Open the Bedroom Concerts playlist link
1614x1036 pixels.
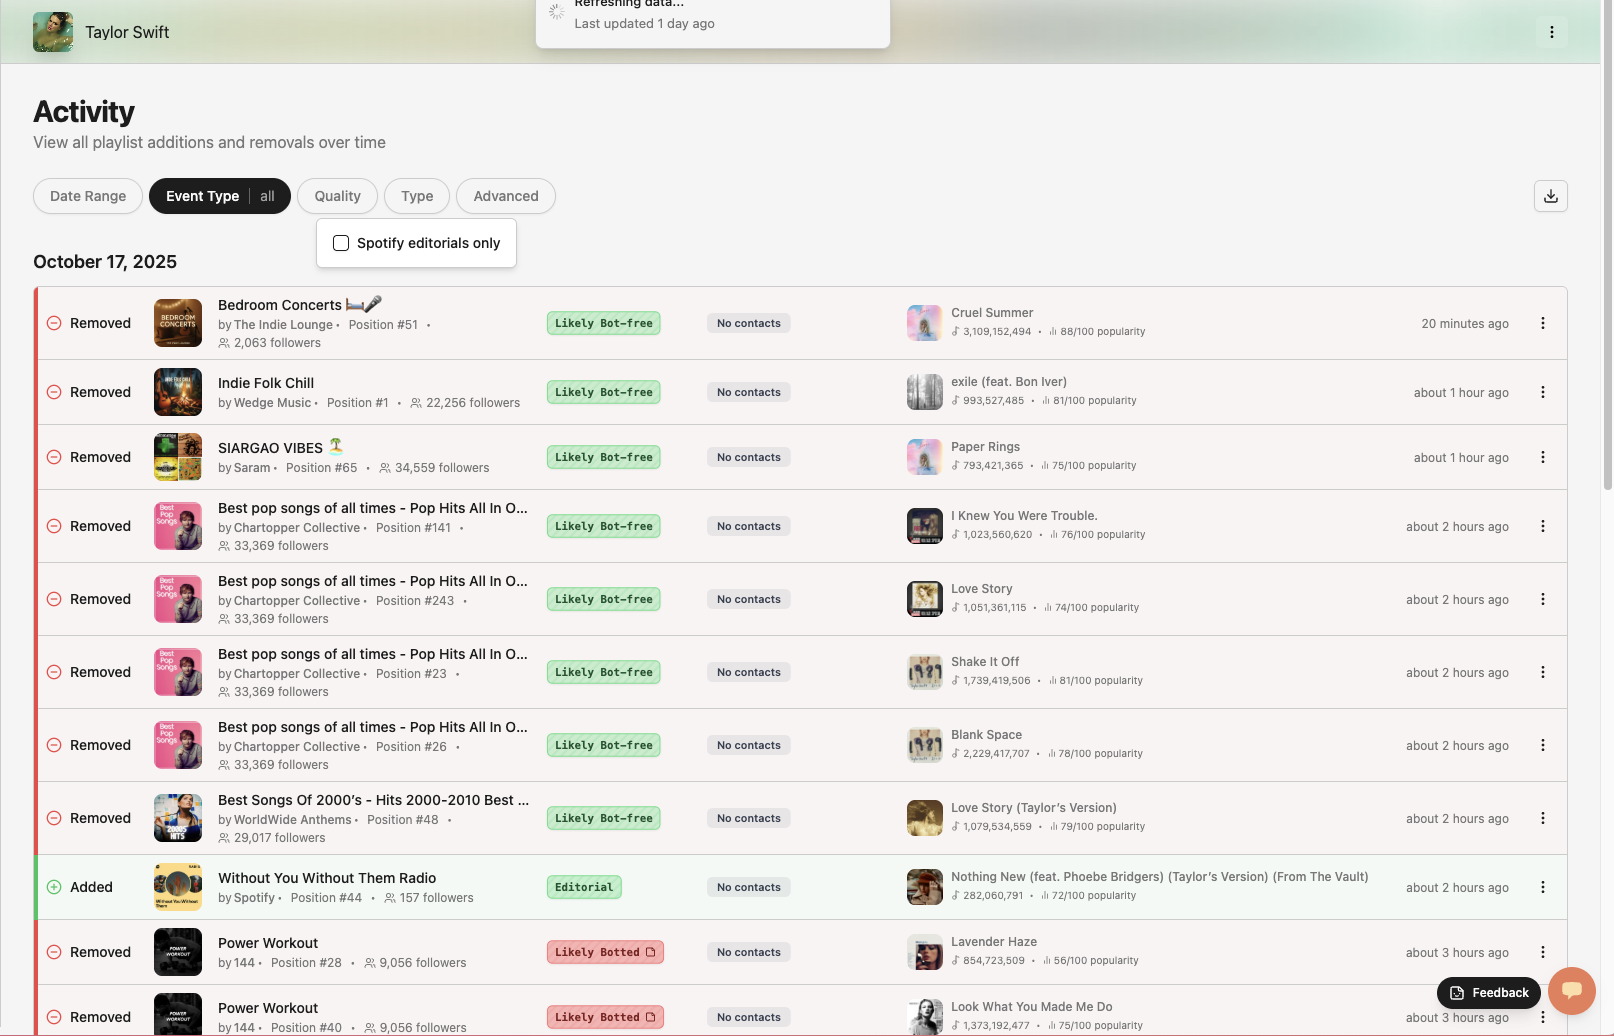pos(280,305)
